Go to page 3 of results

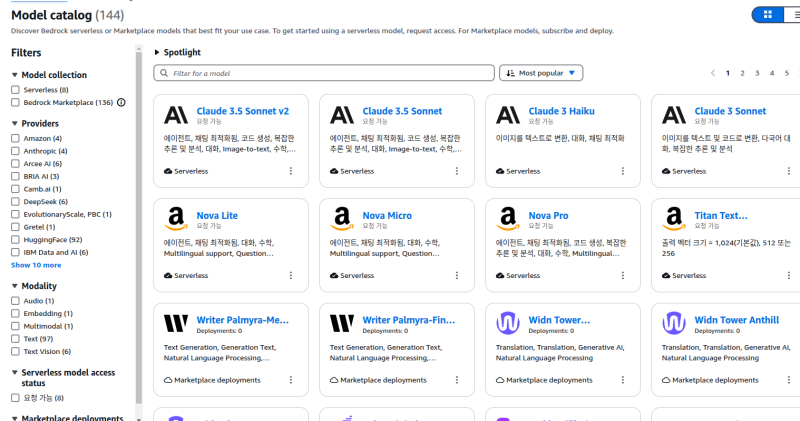(757, 73)
